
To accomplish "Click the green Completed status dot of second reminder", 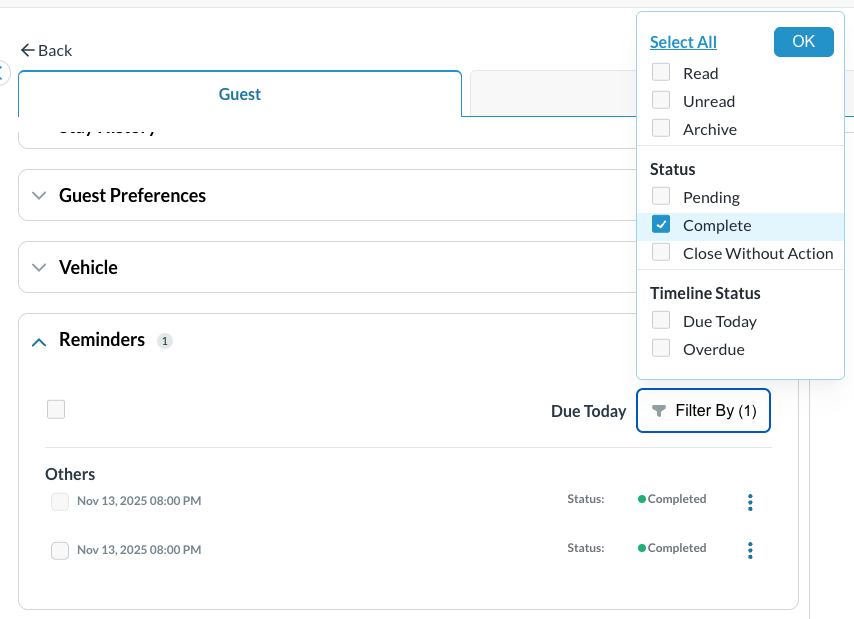I will [641, 547].
